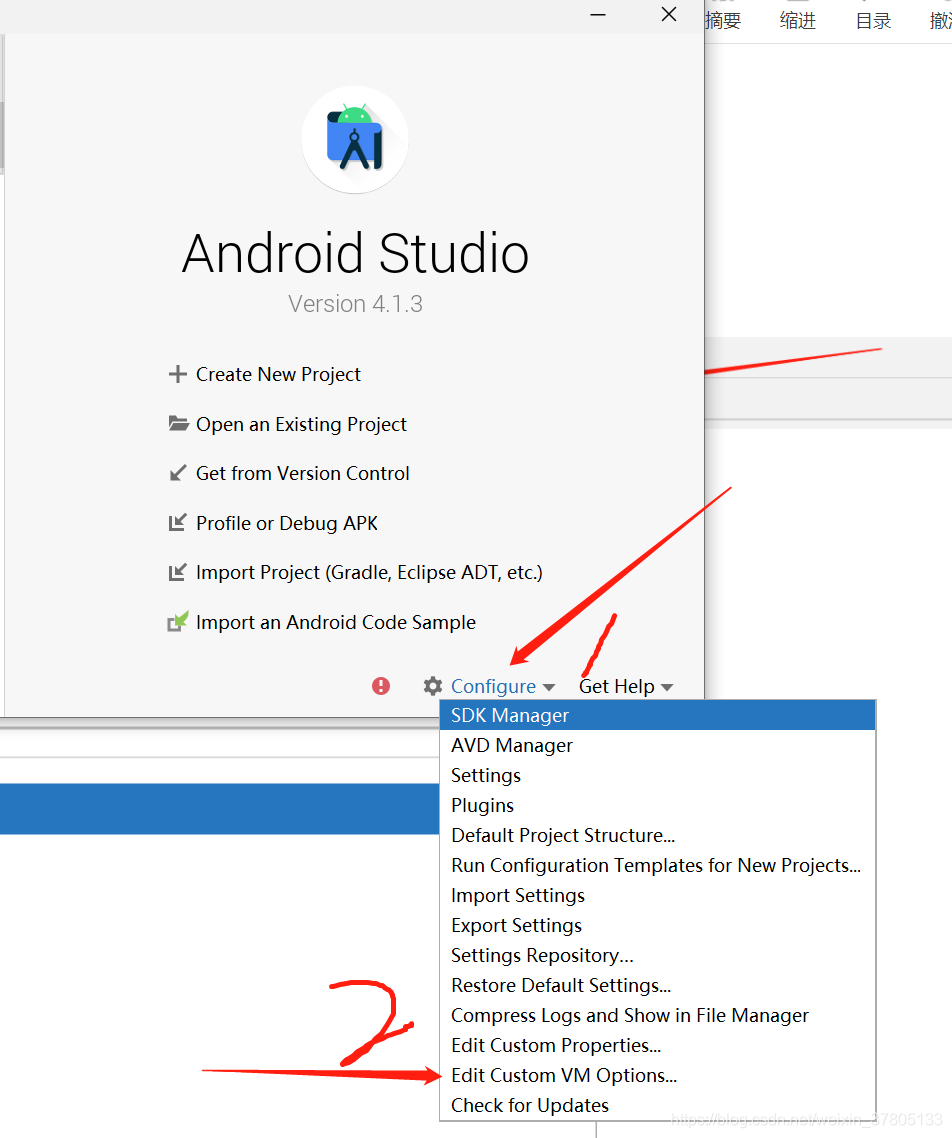The image size is (952, 1138).
Task: Select SDK Manager from the menu
Action: [x=510, y=715]
